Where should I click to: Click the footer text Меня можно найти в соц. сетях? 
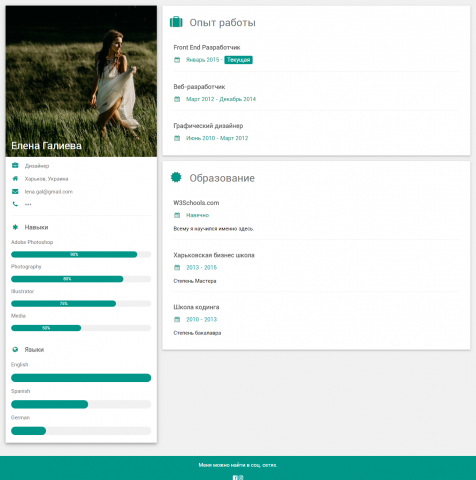click(238, 465)
